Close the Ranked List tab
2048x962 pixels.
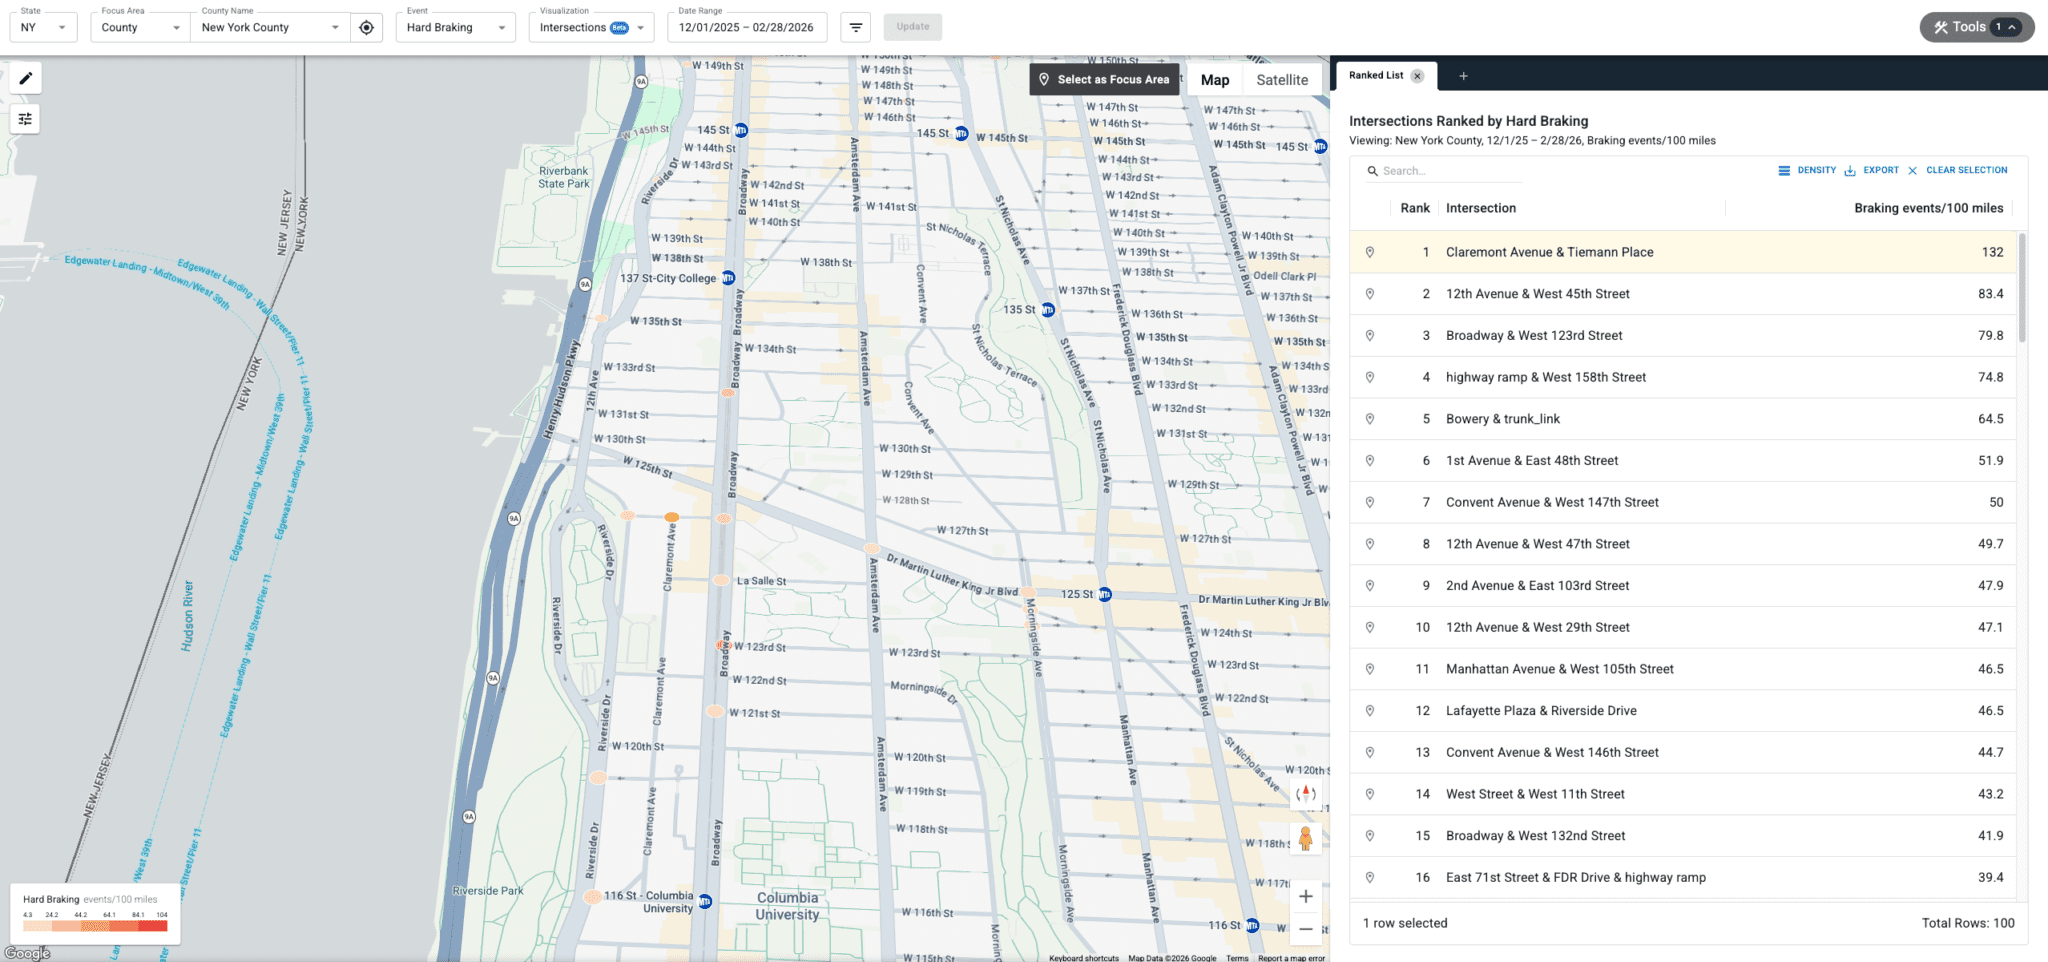(1417, 76)
